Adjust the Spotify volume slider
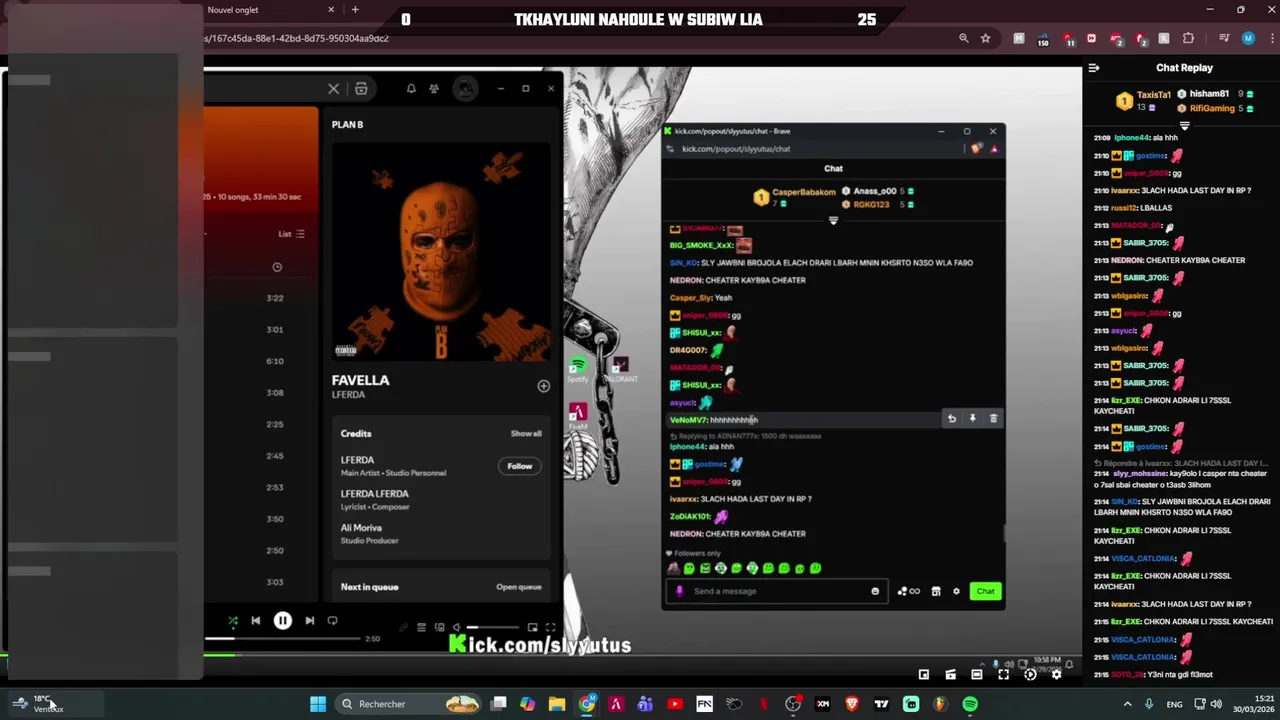Image resolution: width=1280 pixels, height=720 pixels. [x=493, y=628]
